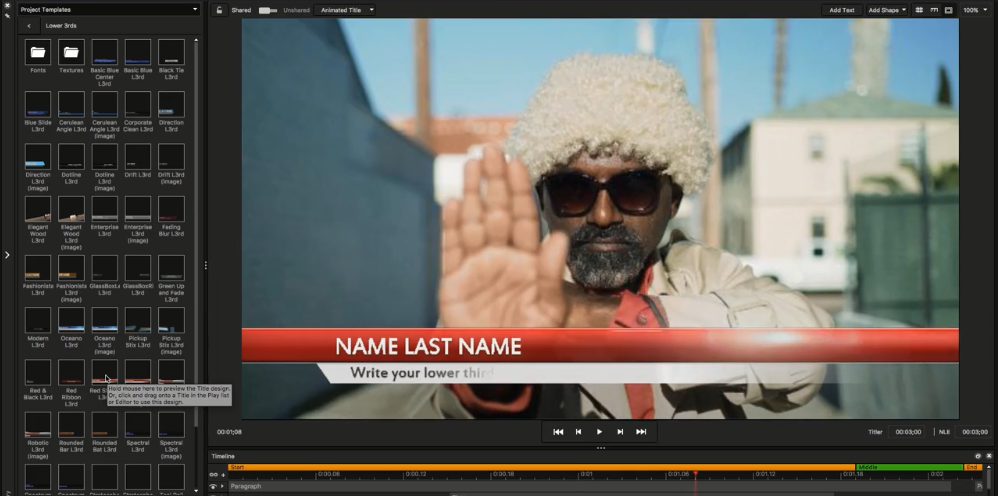Click the lock icon beside Shared
This screenshot has width=998, height=496.
tap(219, 10)
